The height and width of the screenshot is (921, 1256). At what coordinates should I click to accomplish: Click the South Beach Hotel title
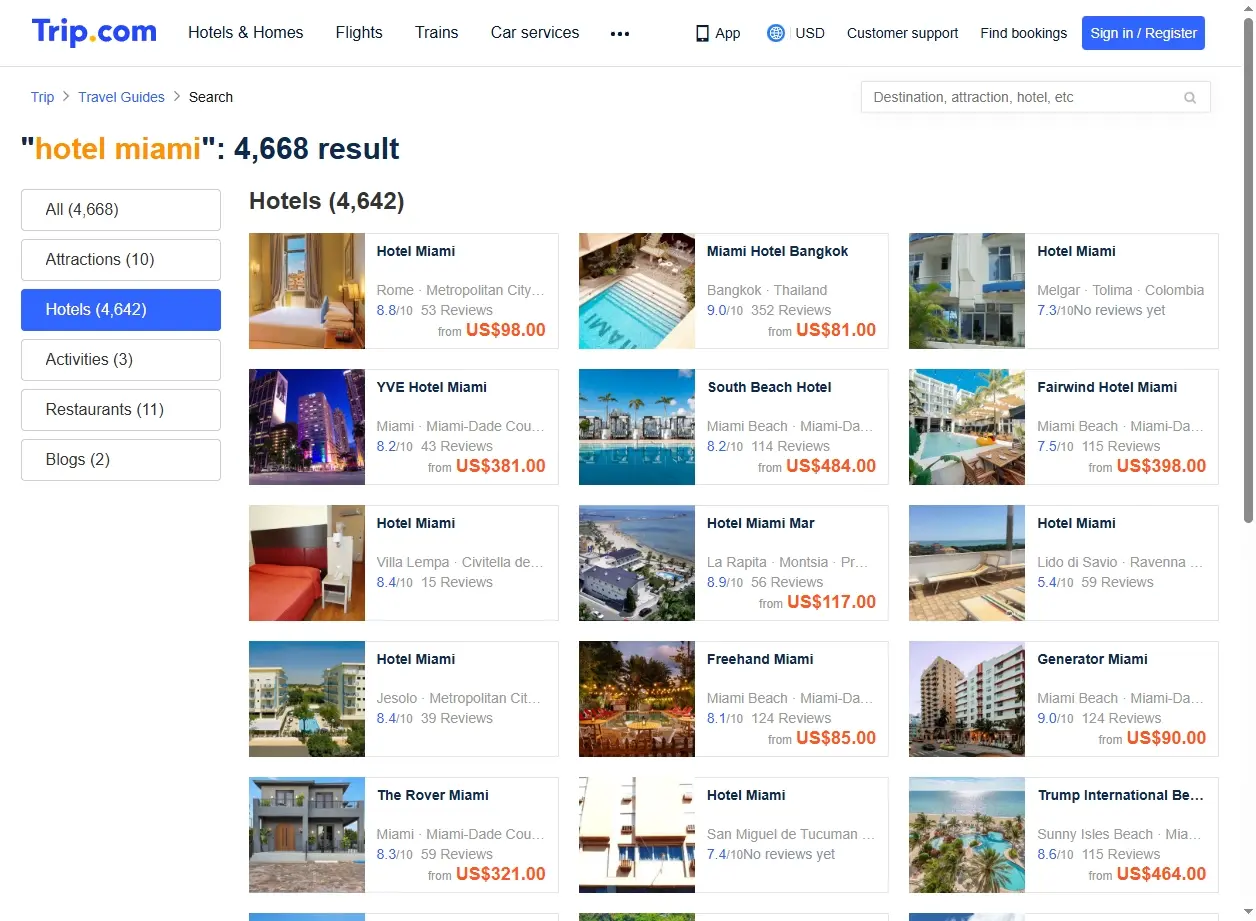coord(769,387)
